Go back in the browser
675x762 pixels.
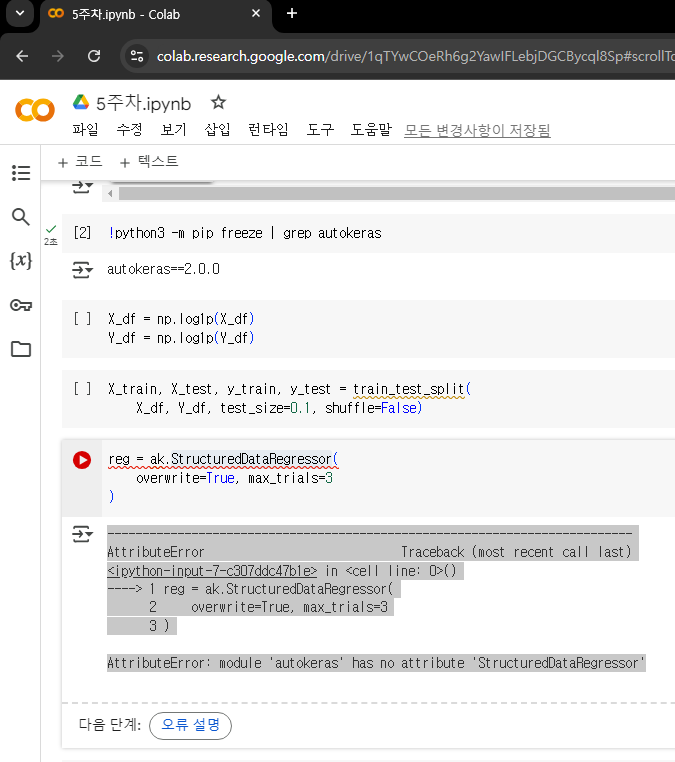pyautogui.click(x=22, y=56)
